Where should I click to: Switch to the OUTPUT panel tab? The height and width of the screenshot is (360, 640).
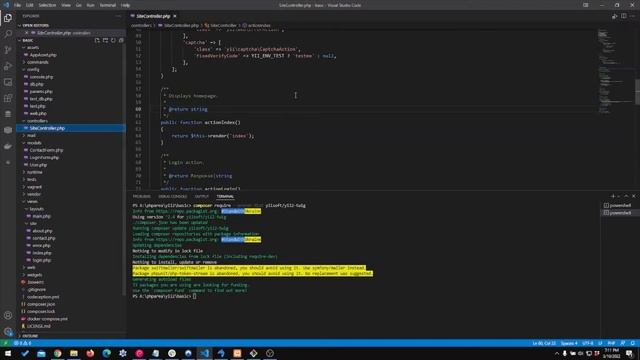pos(202,196)
